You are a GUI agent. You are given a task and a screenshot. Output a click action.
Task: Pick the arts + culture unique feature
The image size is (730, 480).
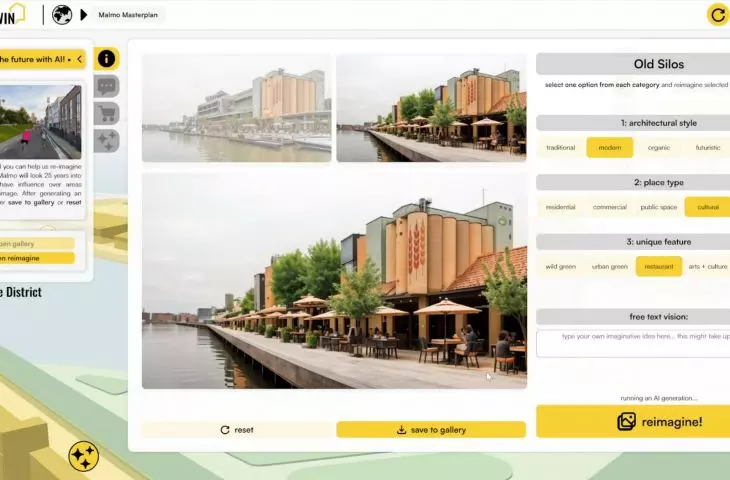pos(707,267)
